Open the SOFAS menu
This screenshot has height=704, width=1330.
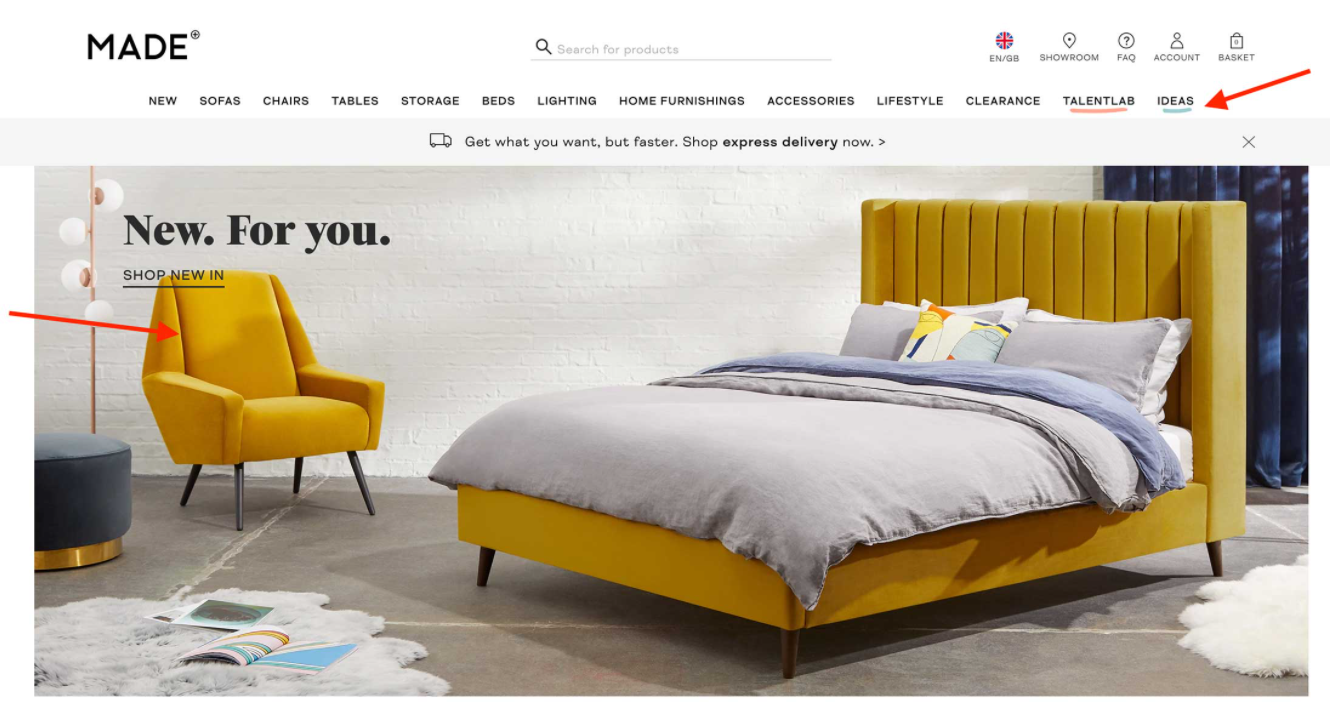pos(220,101)
